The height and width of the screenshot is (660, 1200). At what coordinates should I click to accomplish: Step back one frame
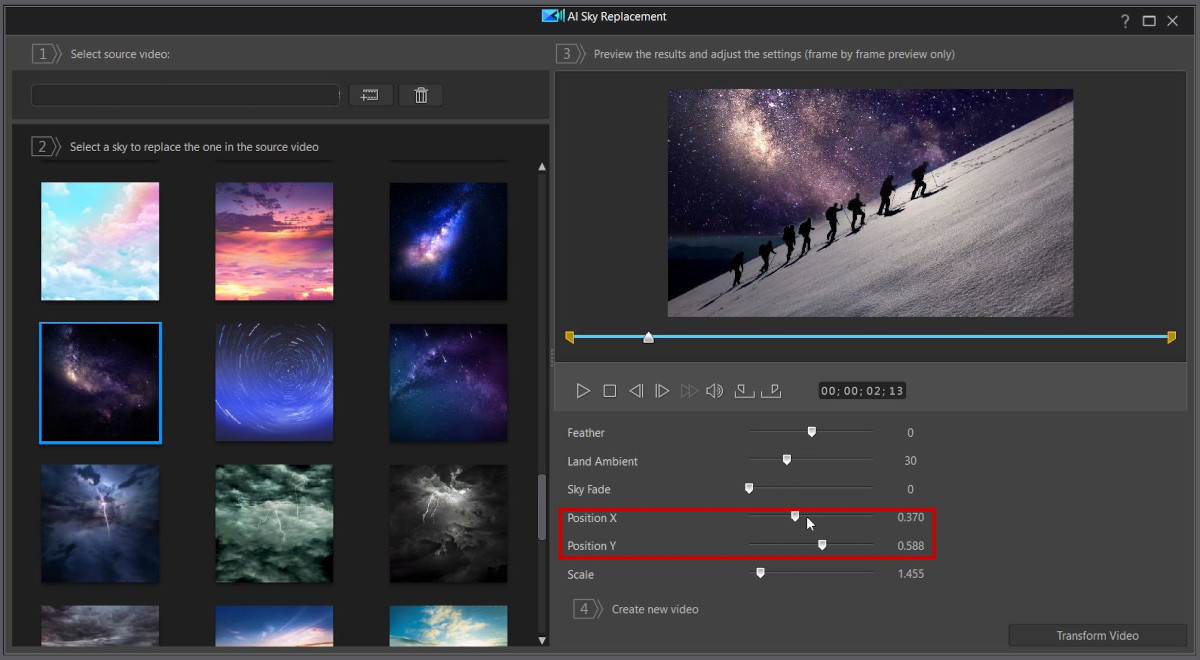[x=636, y=391]
